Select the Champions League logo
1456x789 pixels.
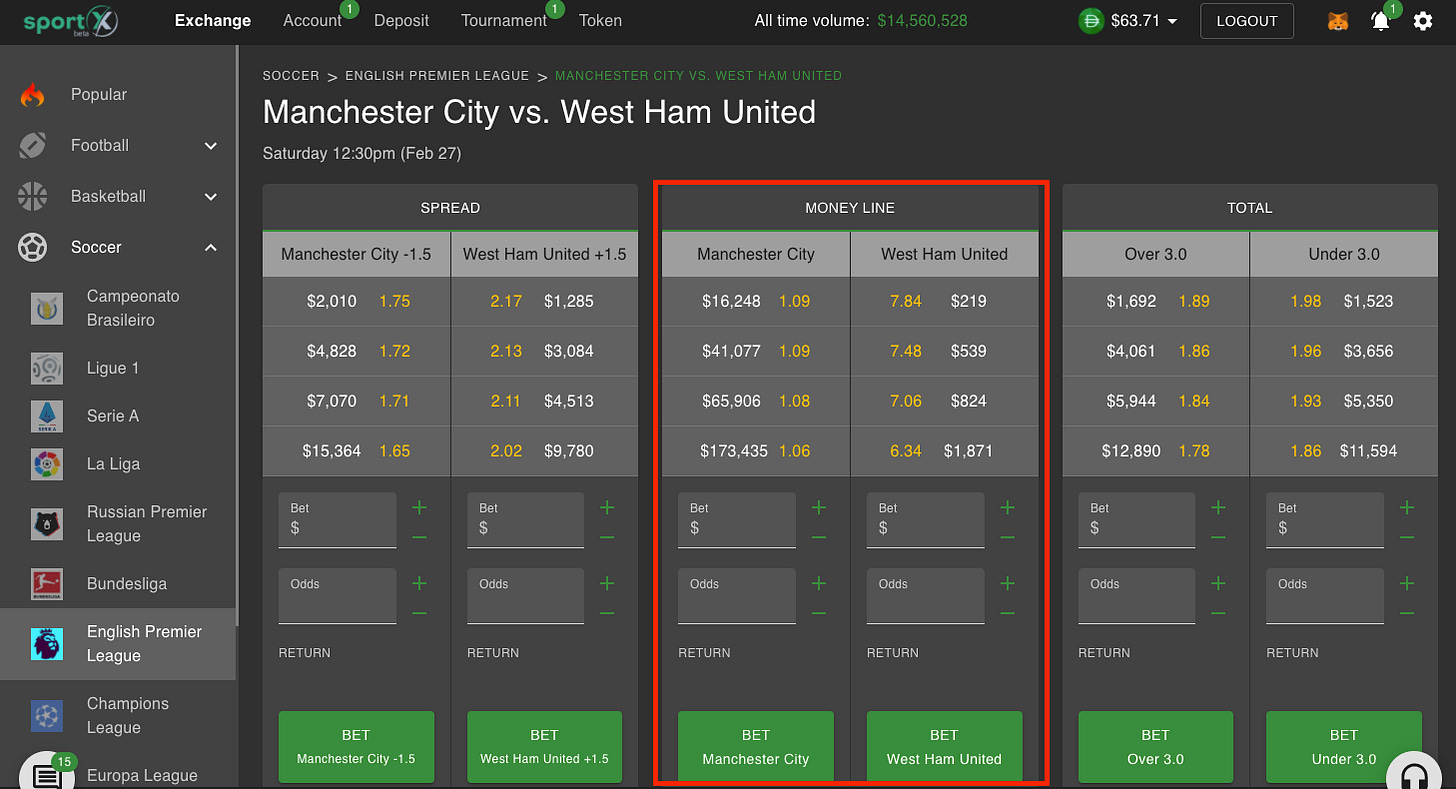point(47,716)
